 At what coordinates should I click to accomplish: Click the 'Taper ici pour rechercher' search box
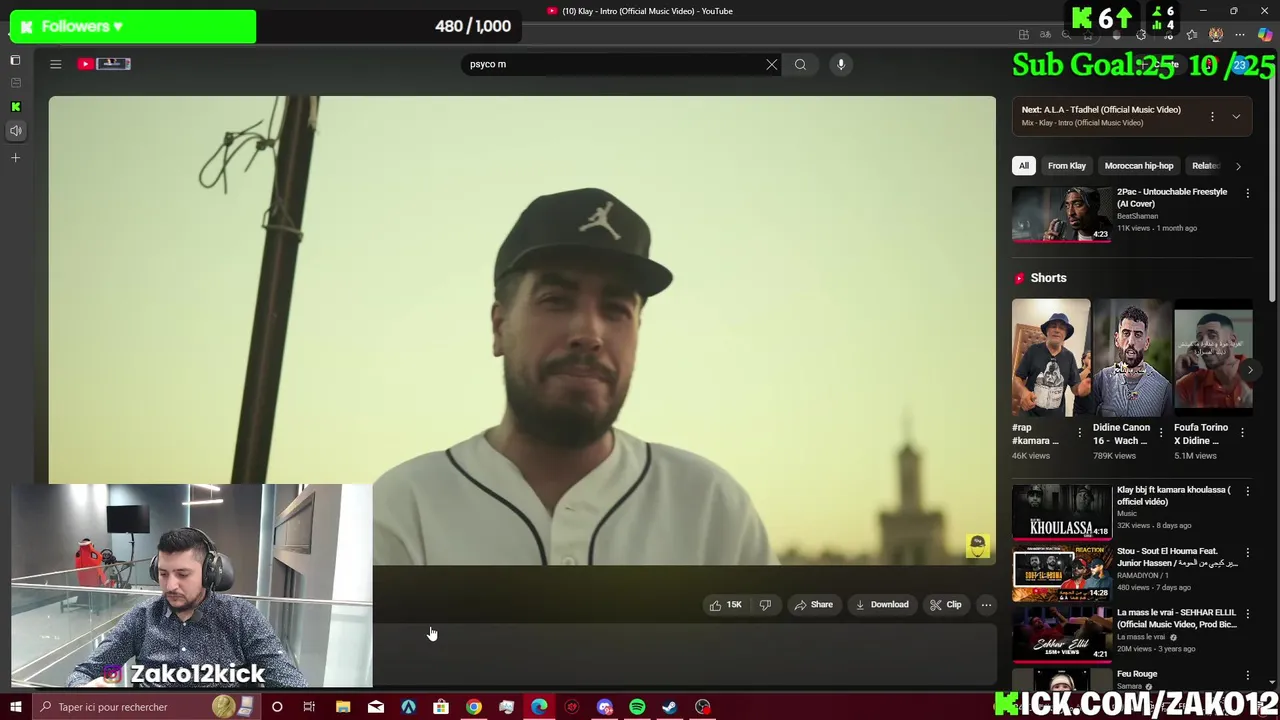point(145,707)
